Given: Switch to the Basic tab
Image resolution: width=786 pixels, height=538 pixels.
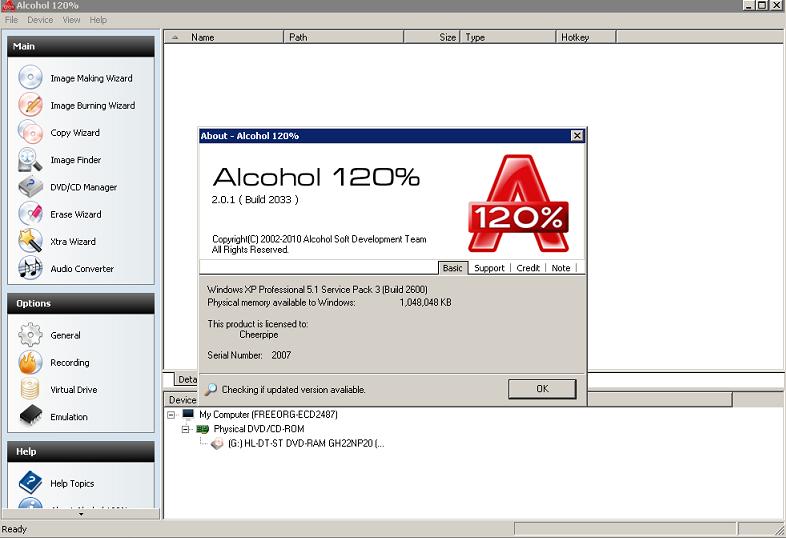Looking at the screenshot, I should click(453, 268).
